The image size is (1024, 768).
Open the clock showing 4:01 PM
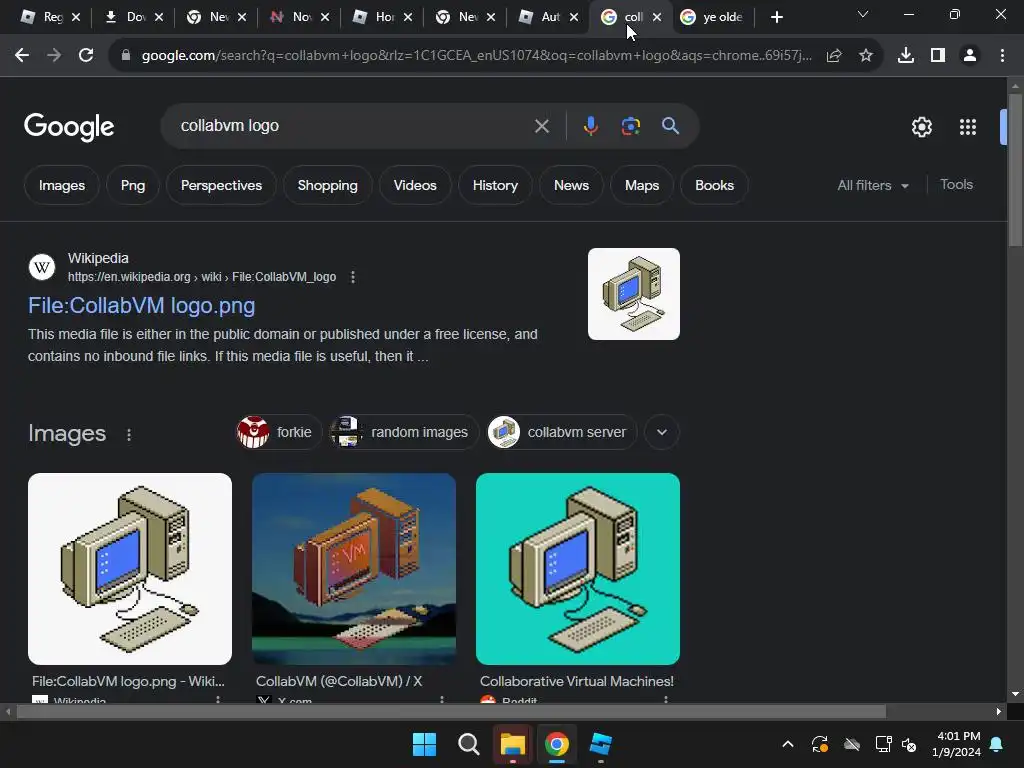[957, 744]
